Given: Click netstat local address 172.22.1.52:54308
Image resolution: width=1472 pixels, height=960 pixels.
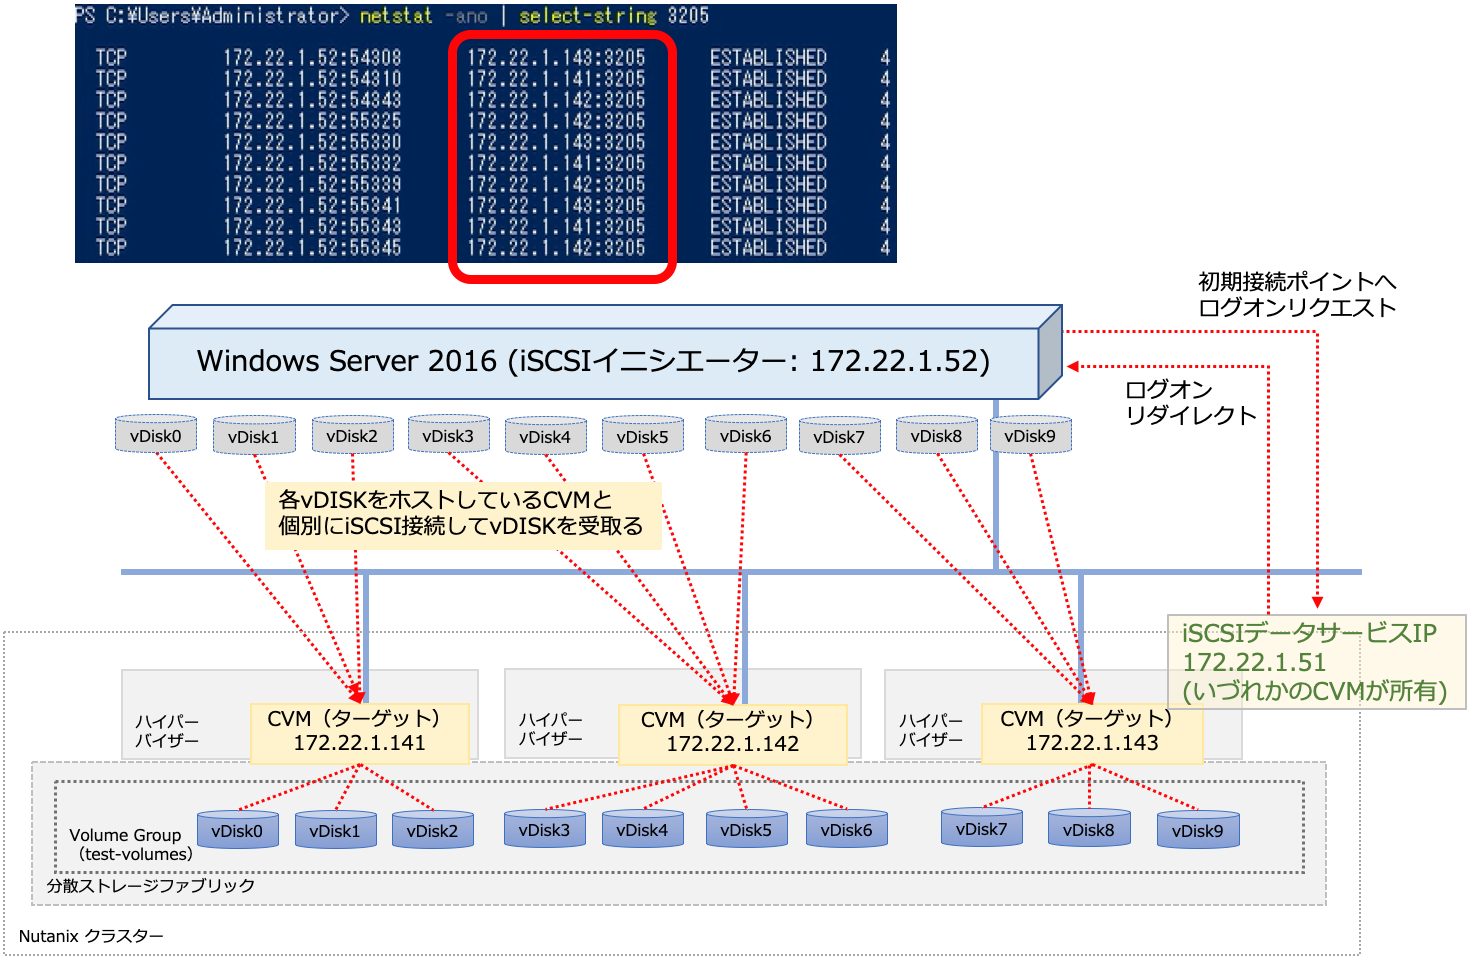Looking at the screenshot, I should tap(312, 58).
